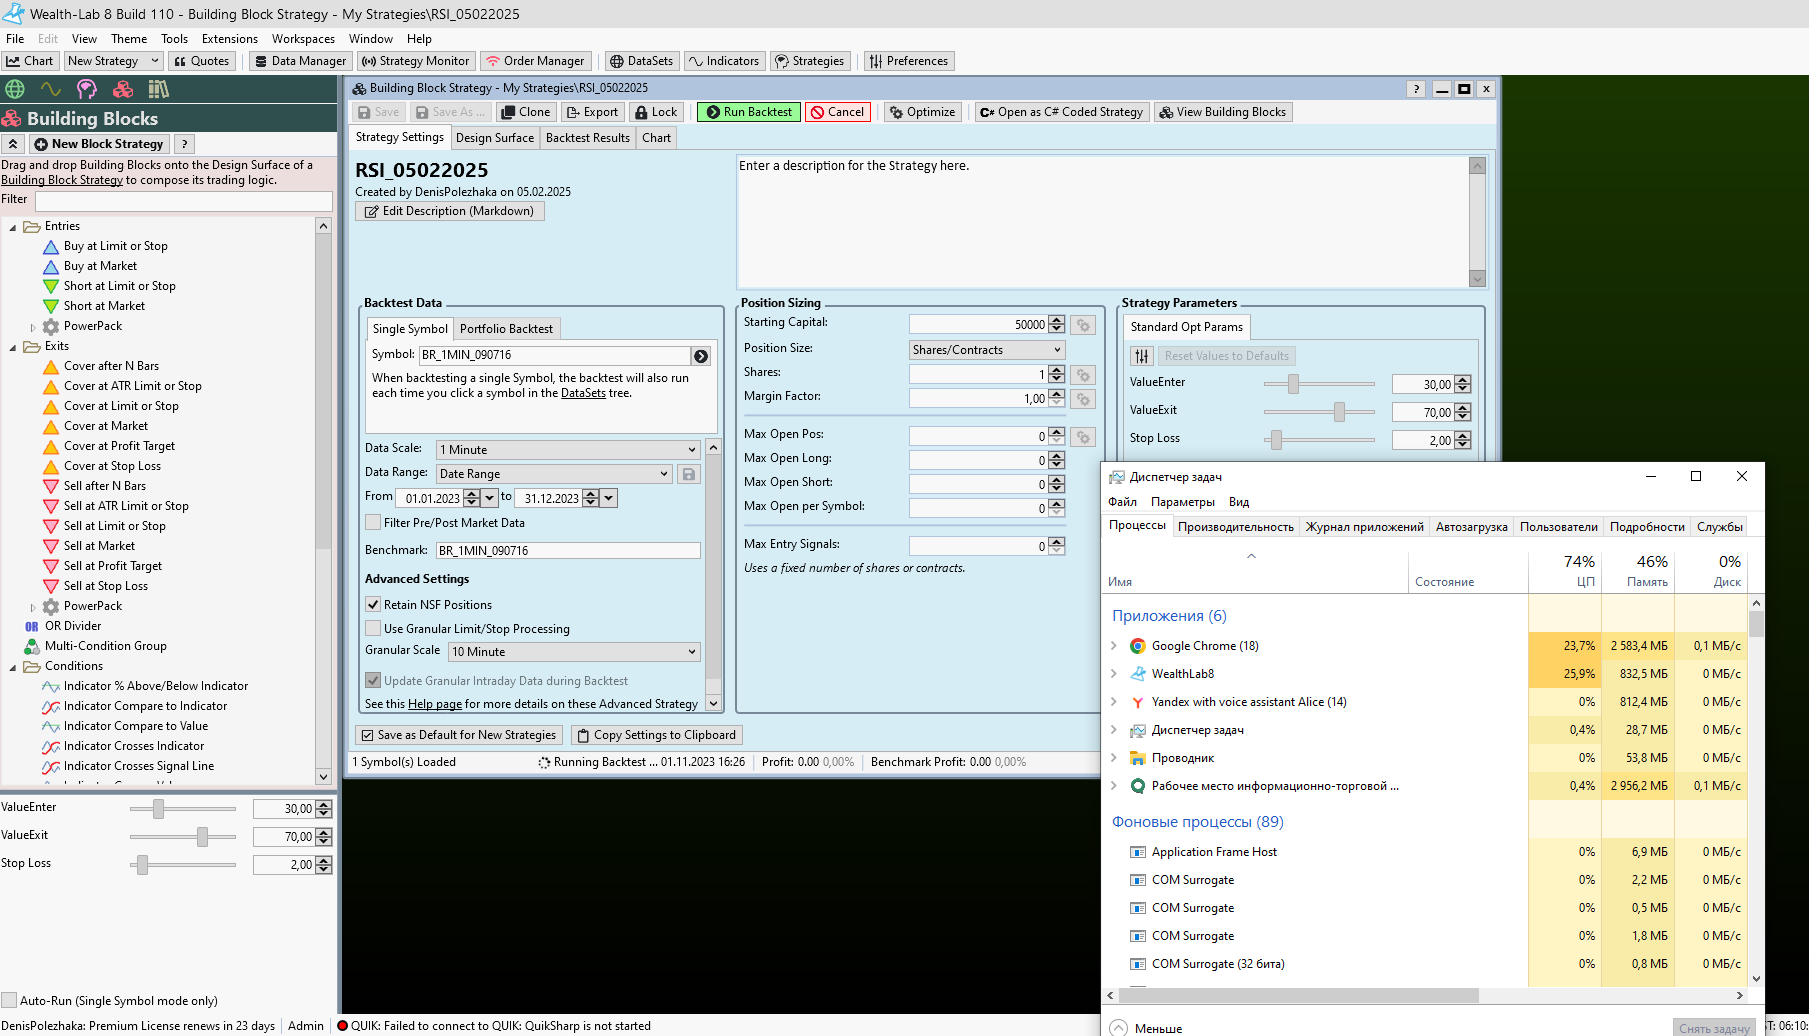Open Indicators from the main toolbar

(724, 61)
